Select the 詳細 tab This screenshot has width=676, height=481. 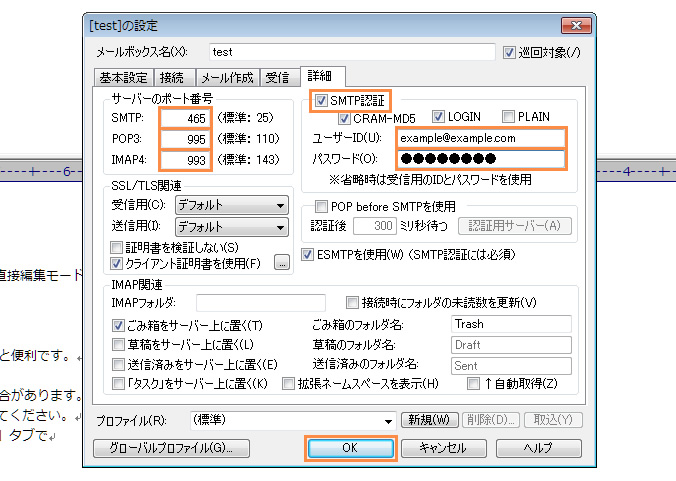(322, 76)
